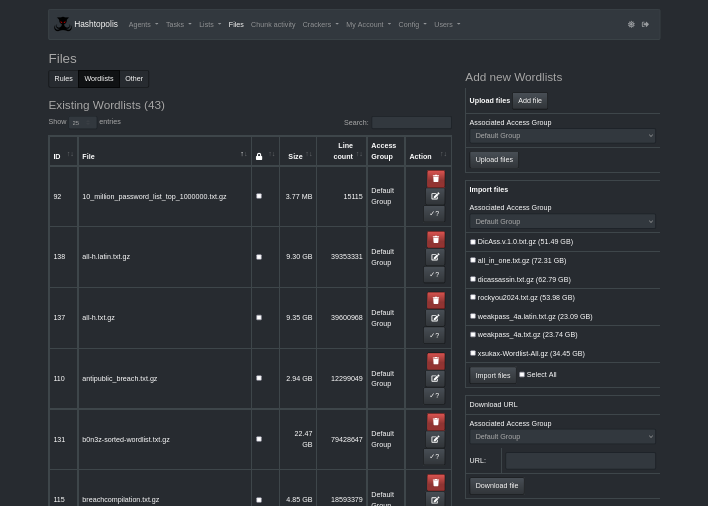This screenshot has height=506, width=708.
Task: Sort table by lock secret column icon
Action: [265, 151]
